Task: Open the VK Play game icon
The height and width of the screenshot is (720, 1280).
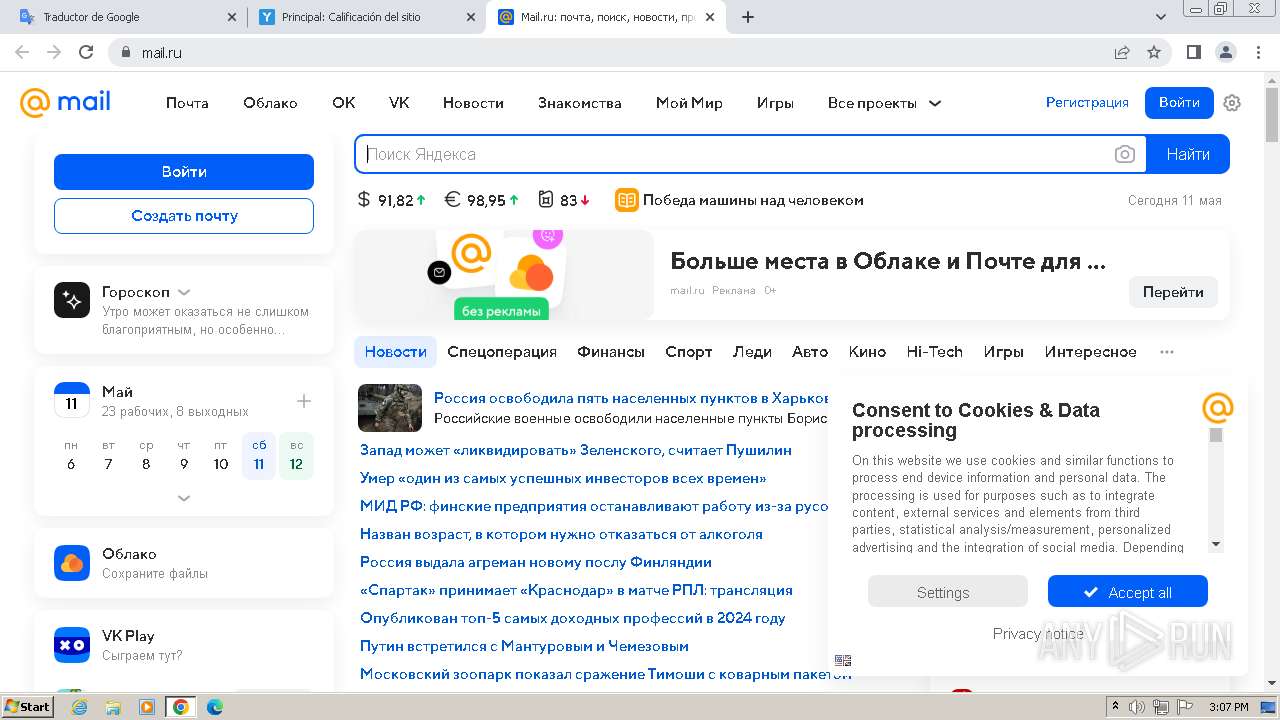Action: [x=72, y=645]
